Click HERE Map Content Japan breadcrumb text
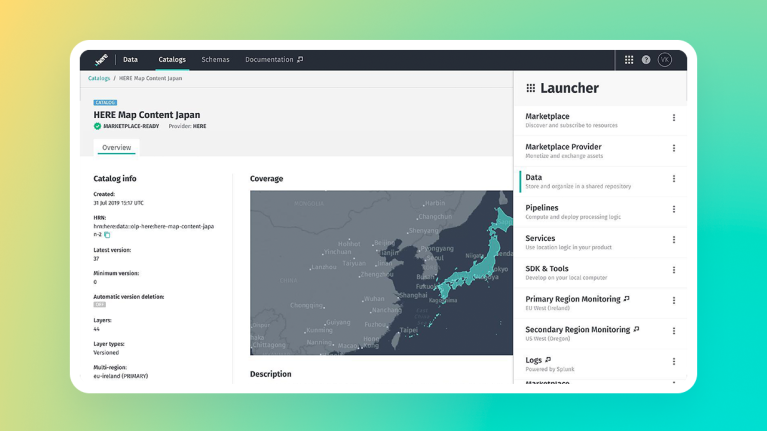The image size is (767, 431). tap(151, 78)
